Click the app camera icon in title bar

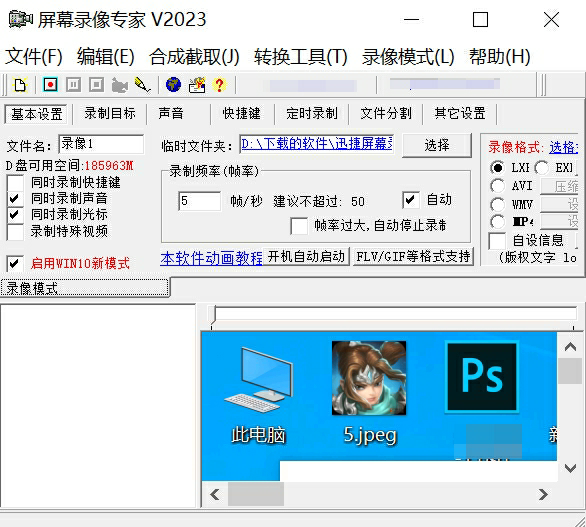click(x=21, y=19)
